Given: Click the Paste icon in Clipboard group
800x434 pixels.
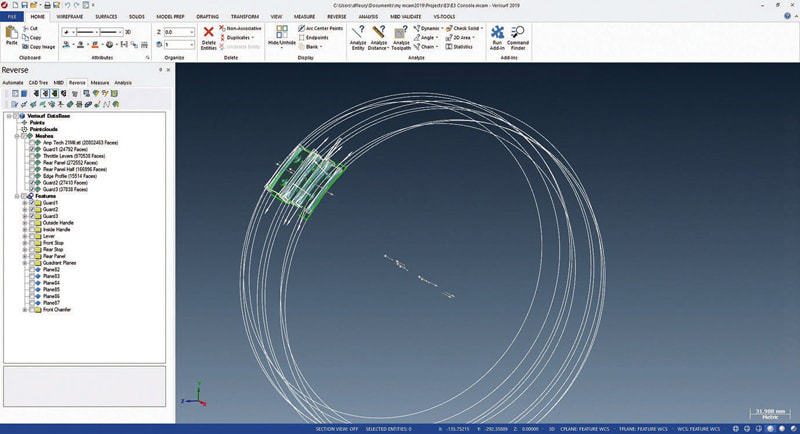Looking at the screenshot, I should coord(11,33).
